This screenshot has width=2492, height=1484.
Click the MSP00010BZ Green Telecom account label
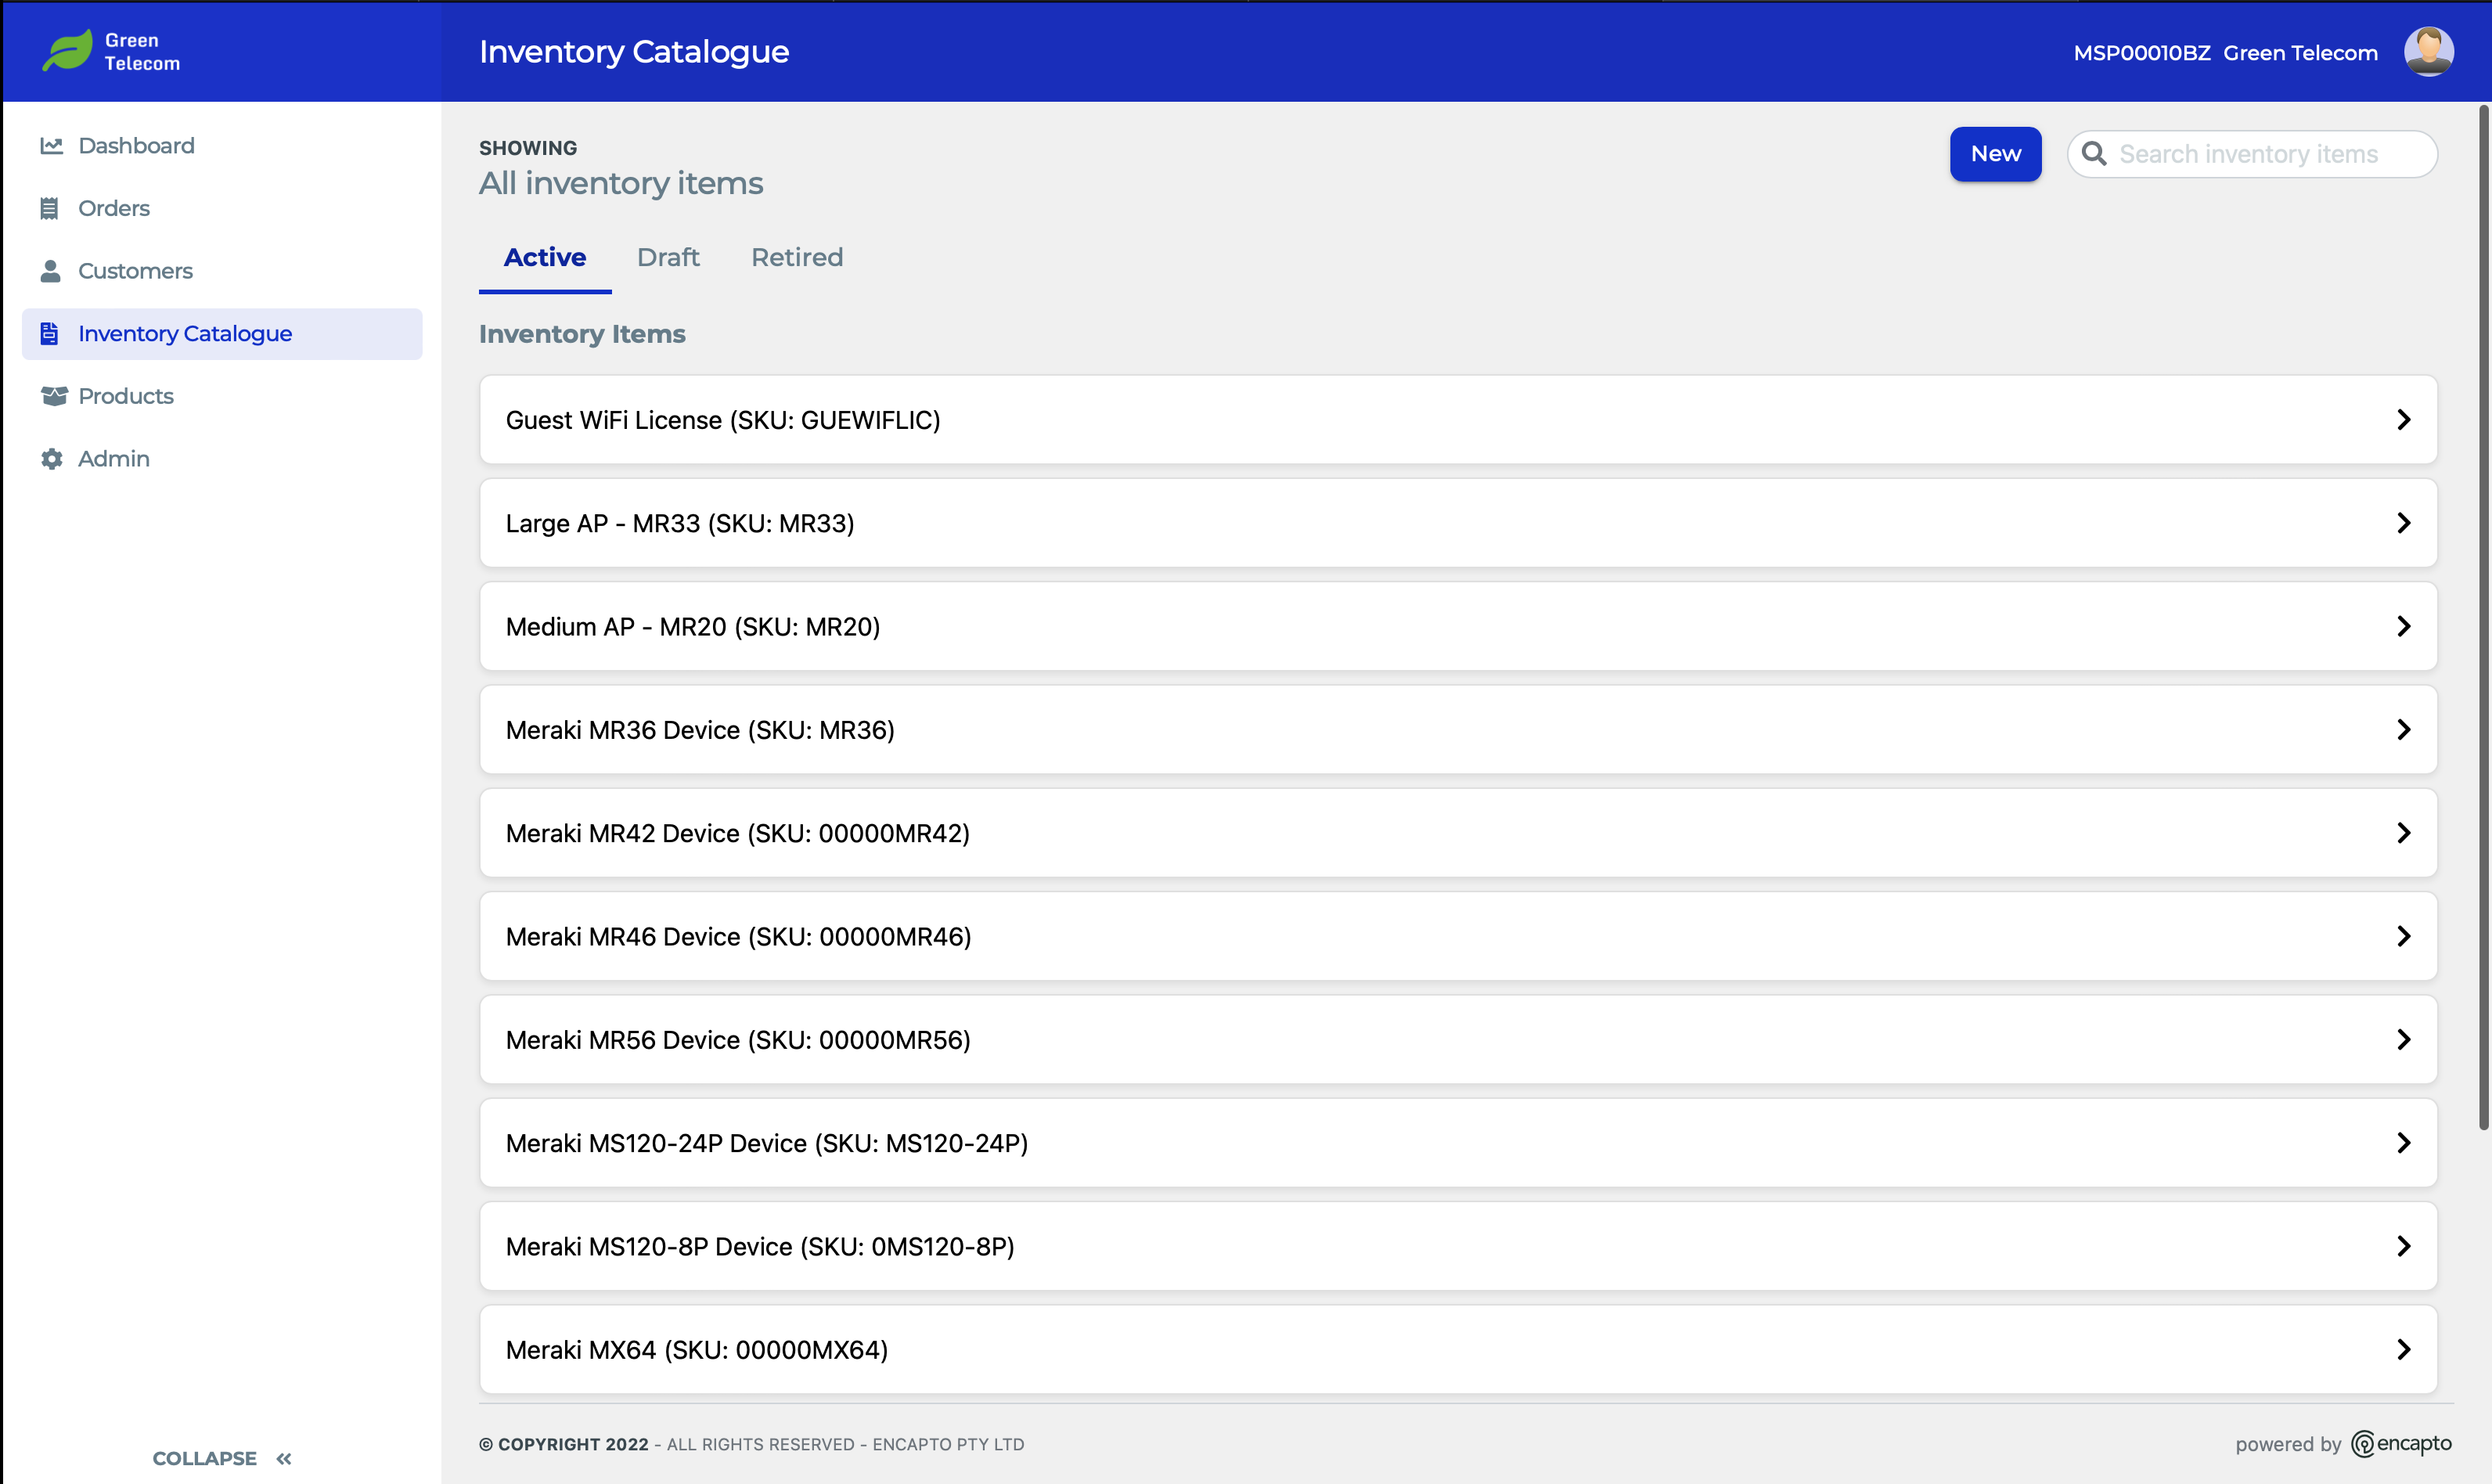(x=2225, y=53)
